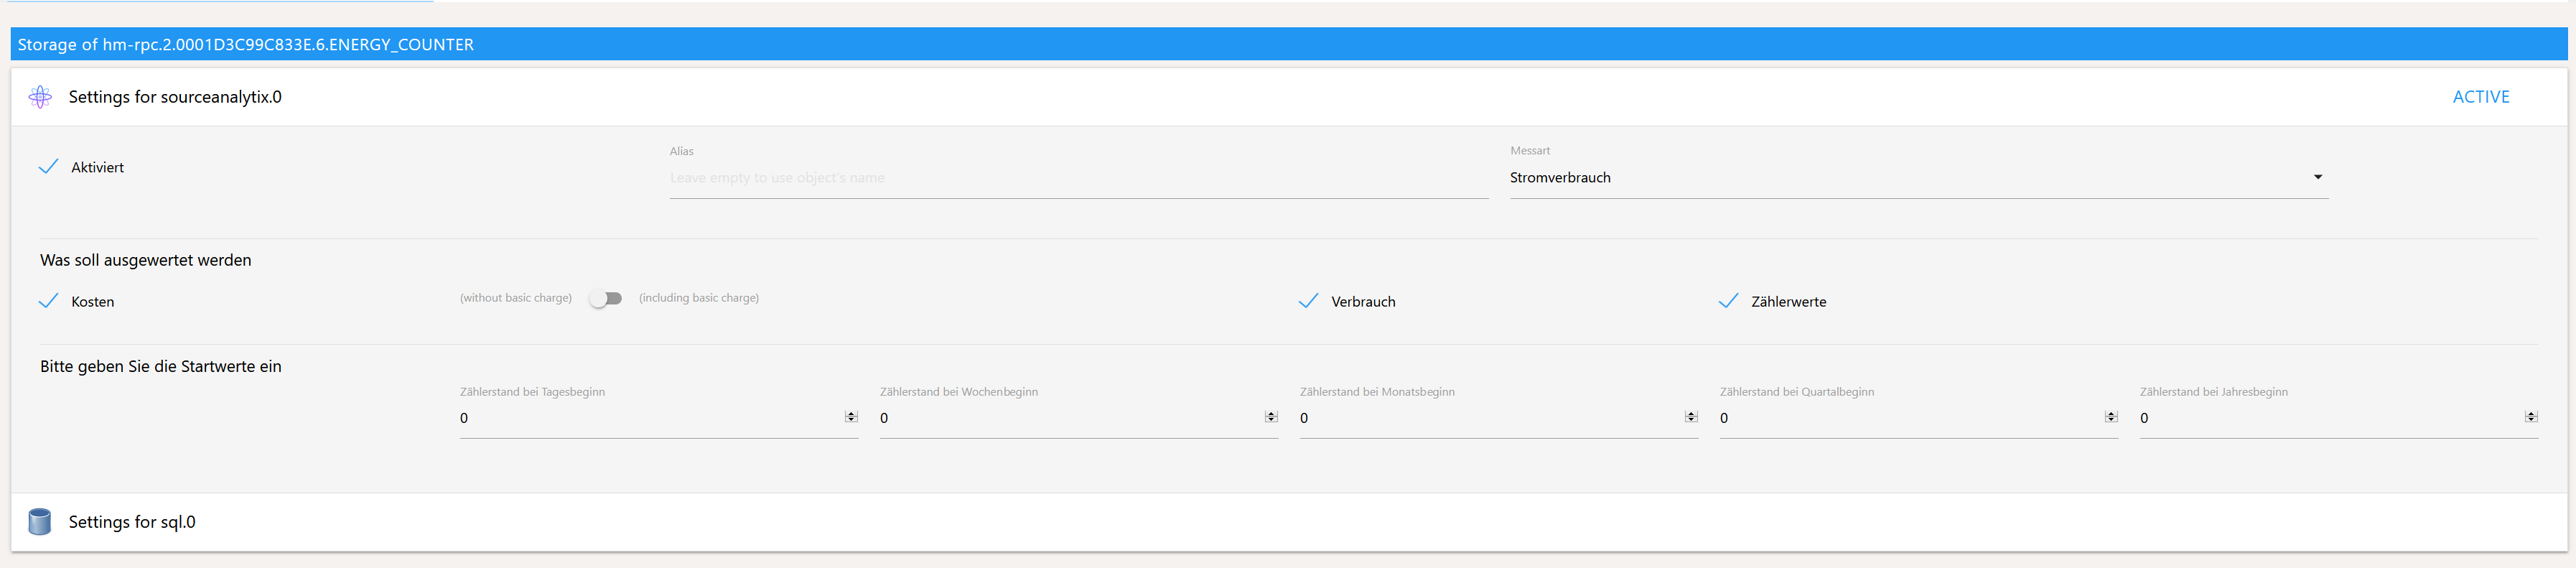Click the Storage of hm-rpc ENERGY_COUNTER title
Viewport: 2576px width, 568px height.
coord(246,45)
